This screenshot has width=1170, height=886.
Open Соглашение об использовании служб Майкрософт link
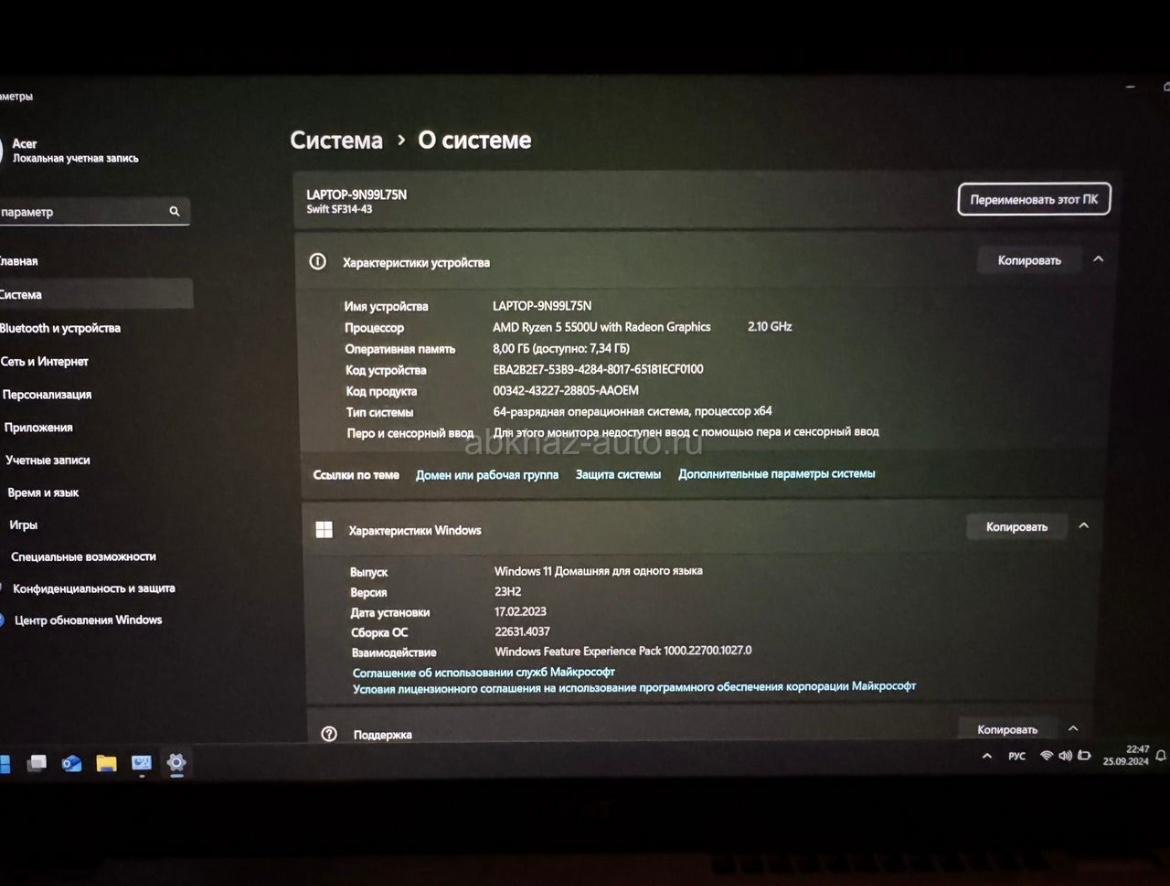pos(484,672)
